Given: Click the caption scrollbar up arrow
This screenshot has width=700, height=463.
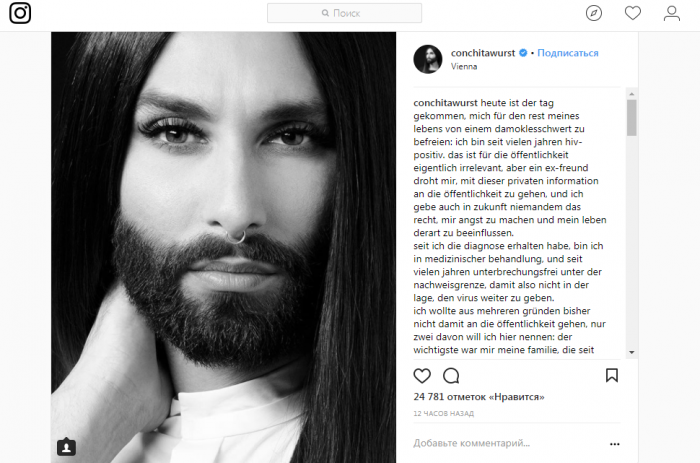Looking at the screenshot, I should pyautogui.click(x=631, y=94).
